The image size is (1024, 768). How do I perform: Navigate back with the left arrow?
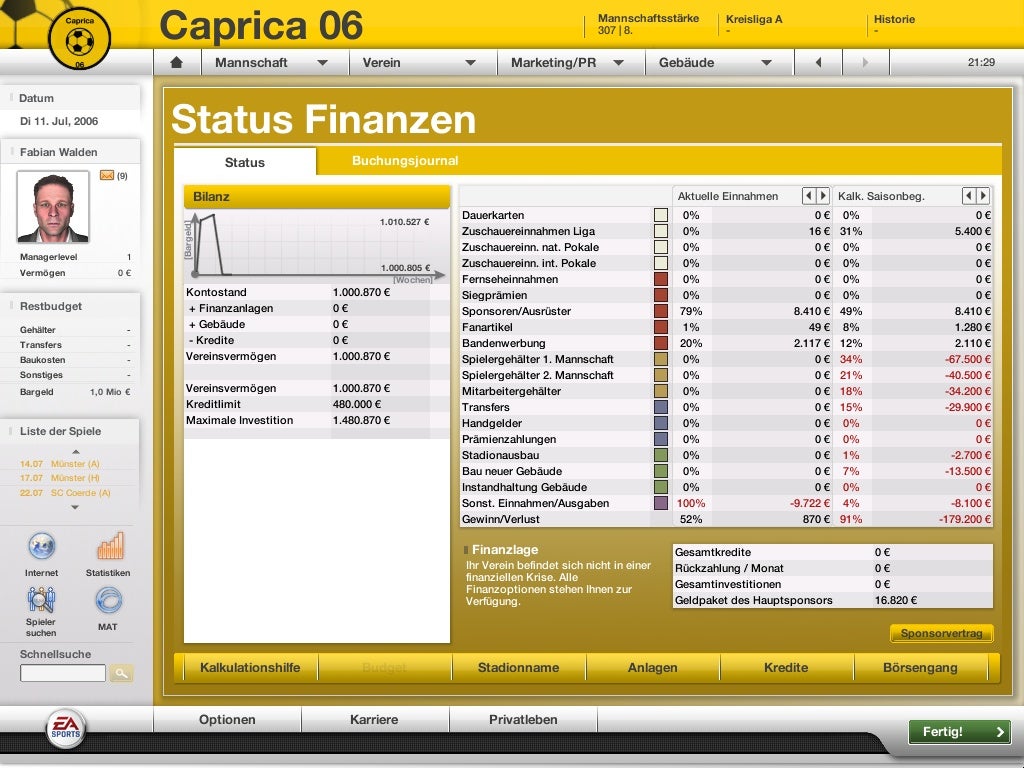(x=818, y=63)
